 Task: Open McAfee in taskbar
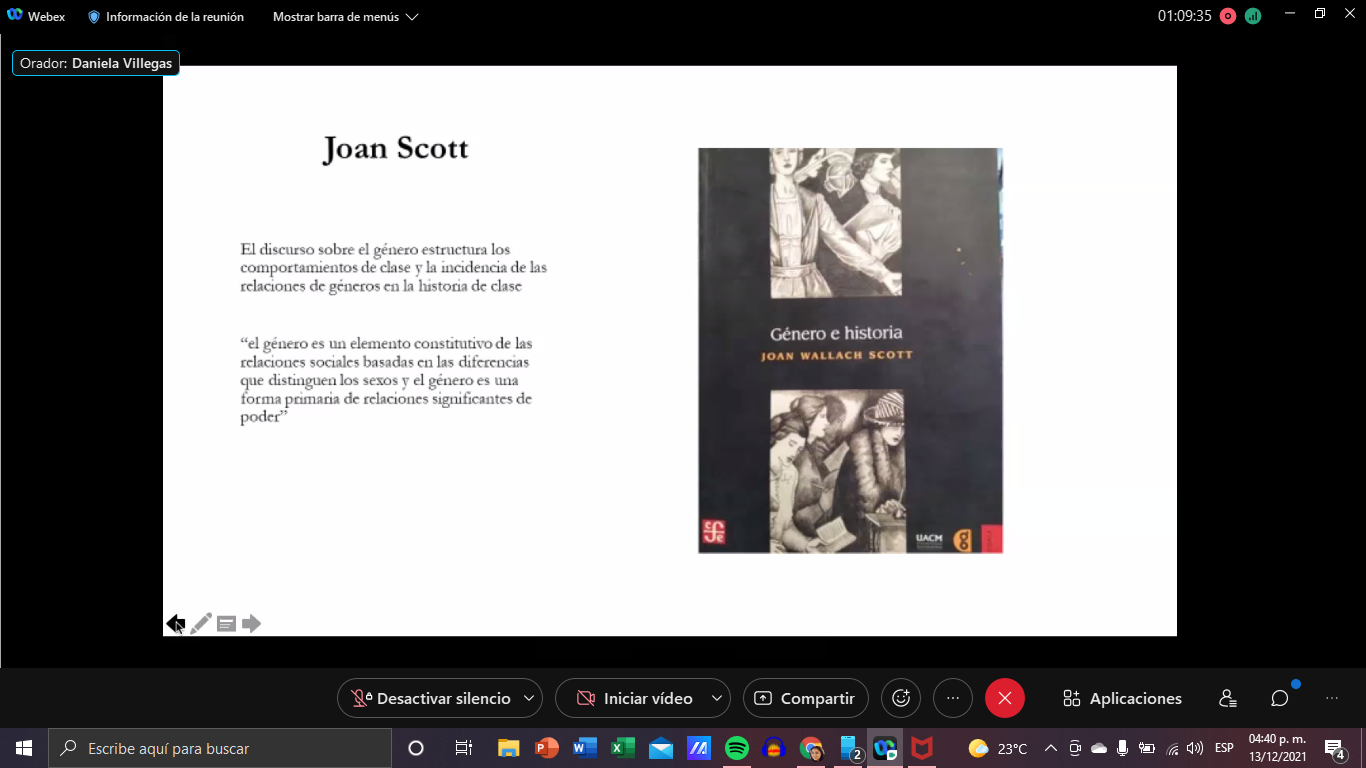(x=922, y=748)
